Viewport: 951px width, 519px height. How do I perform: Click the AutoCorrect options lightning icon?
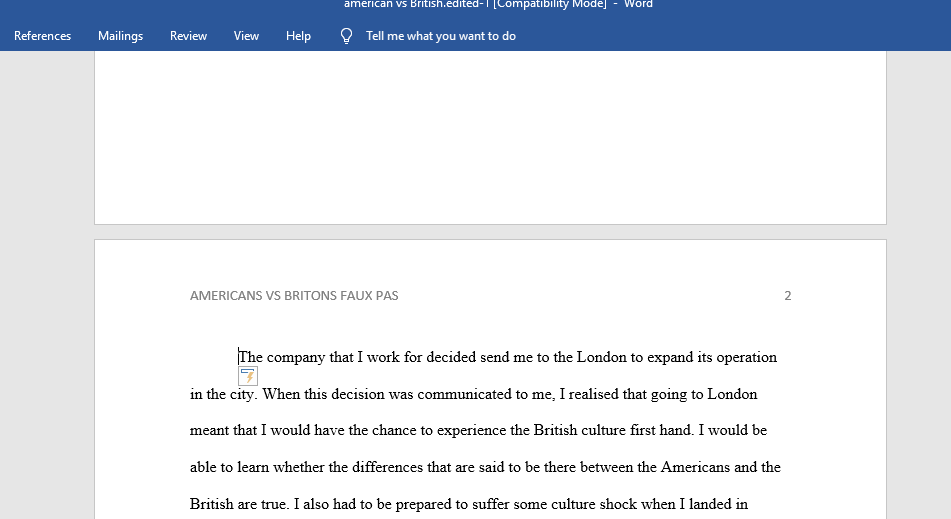coord(248,376)
